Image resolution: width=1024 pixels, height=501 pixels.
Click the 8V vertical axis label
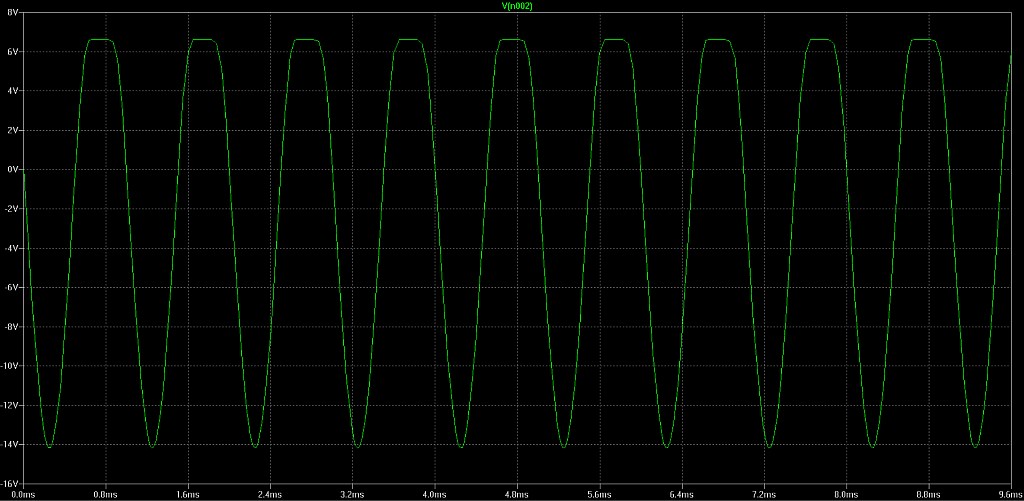point(13,12)
